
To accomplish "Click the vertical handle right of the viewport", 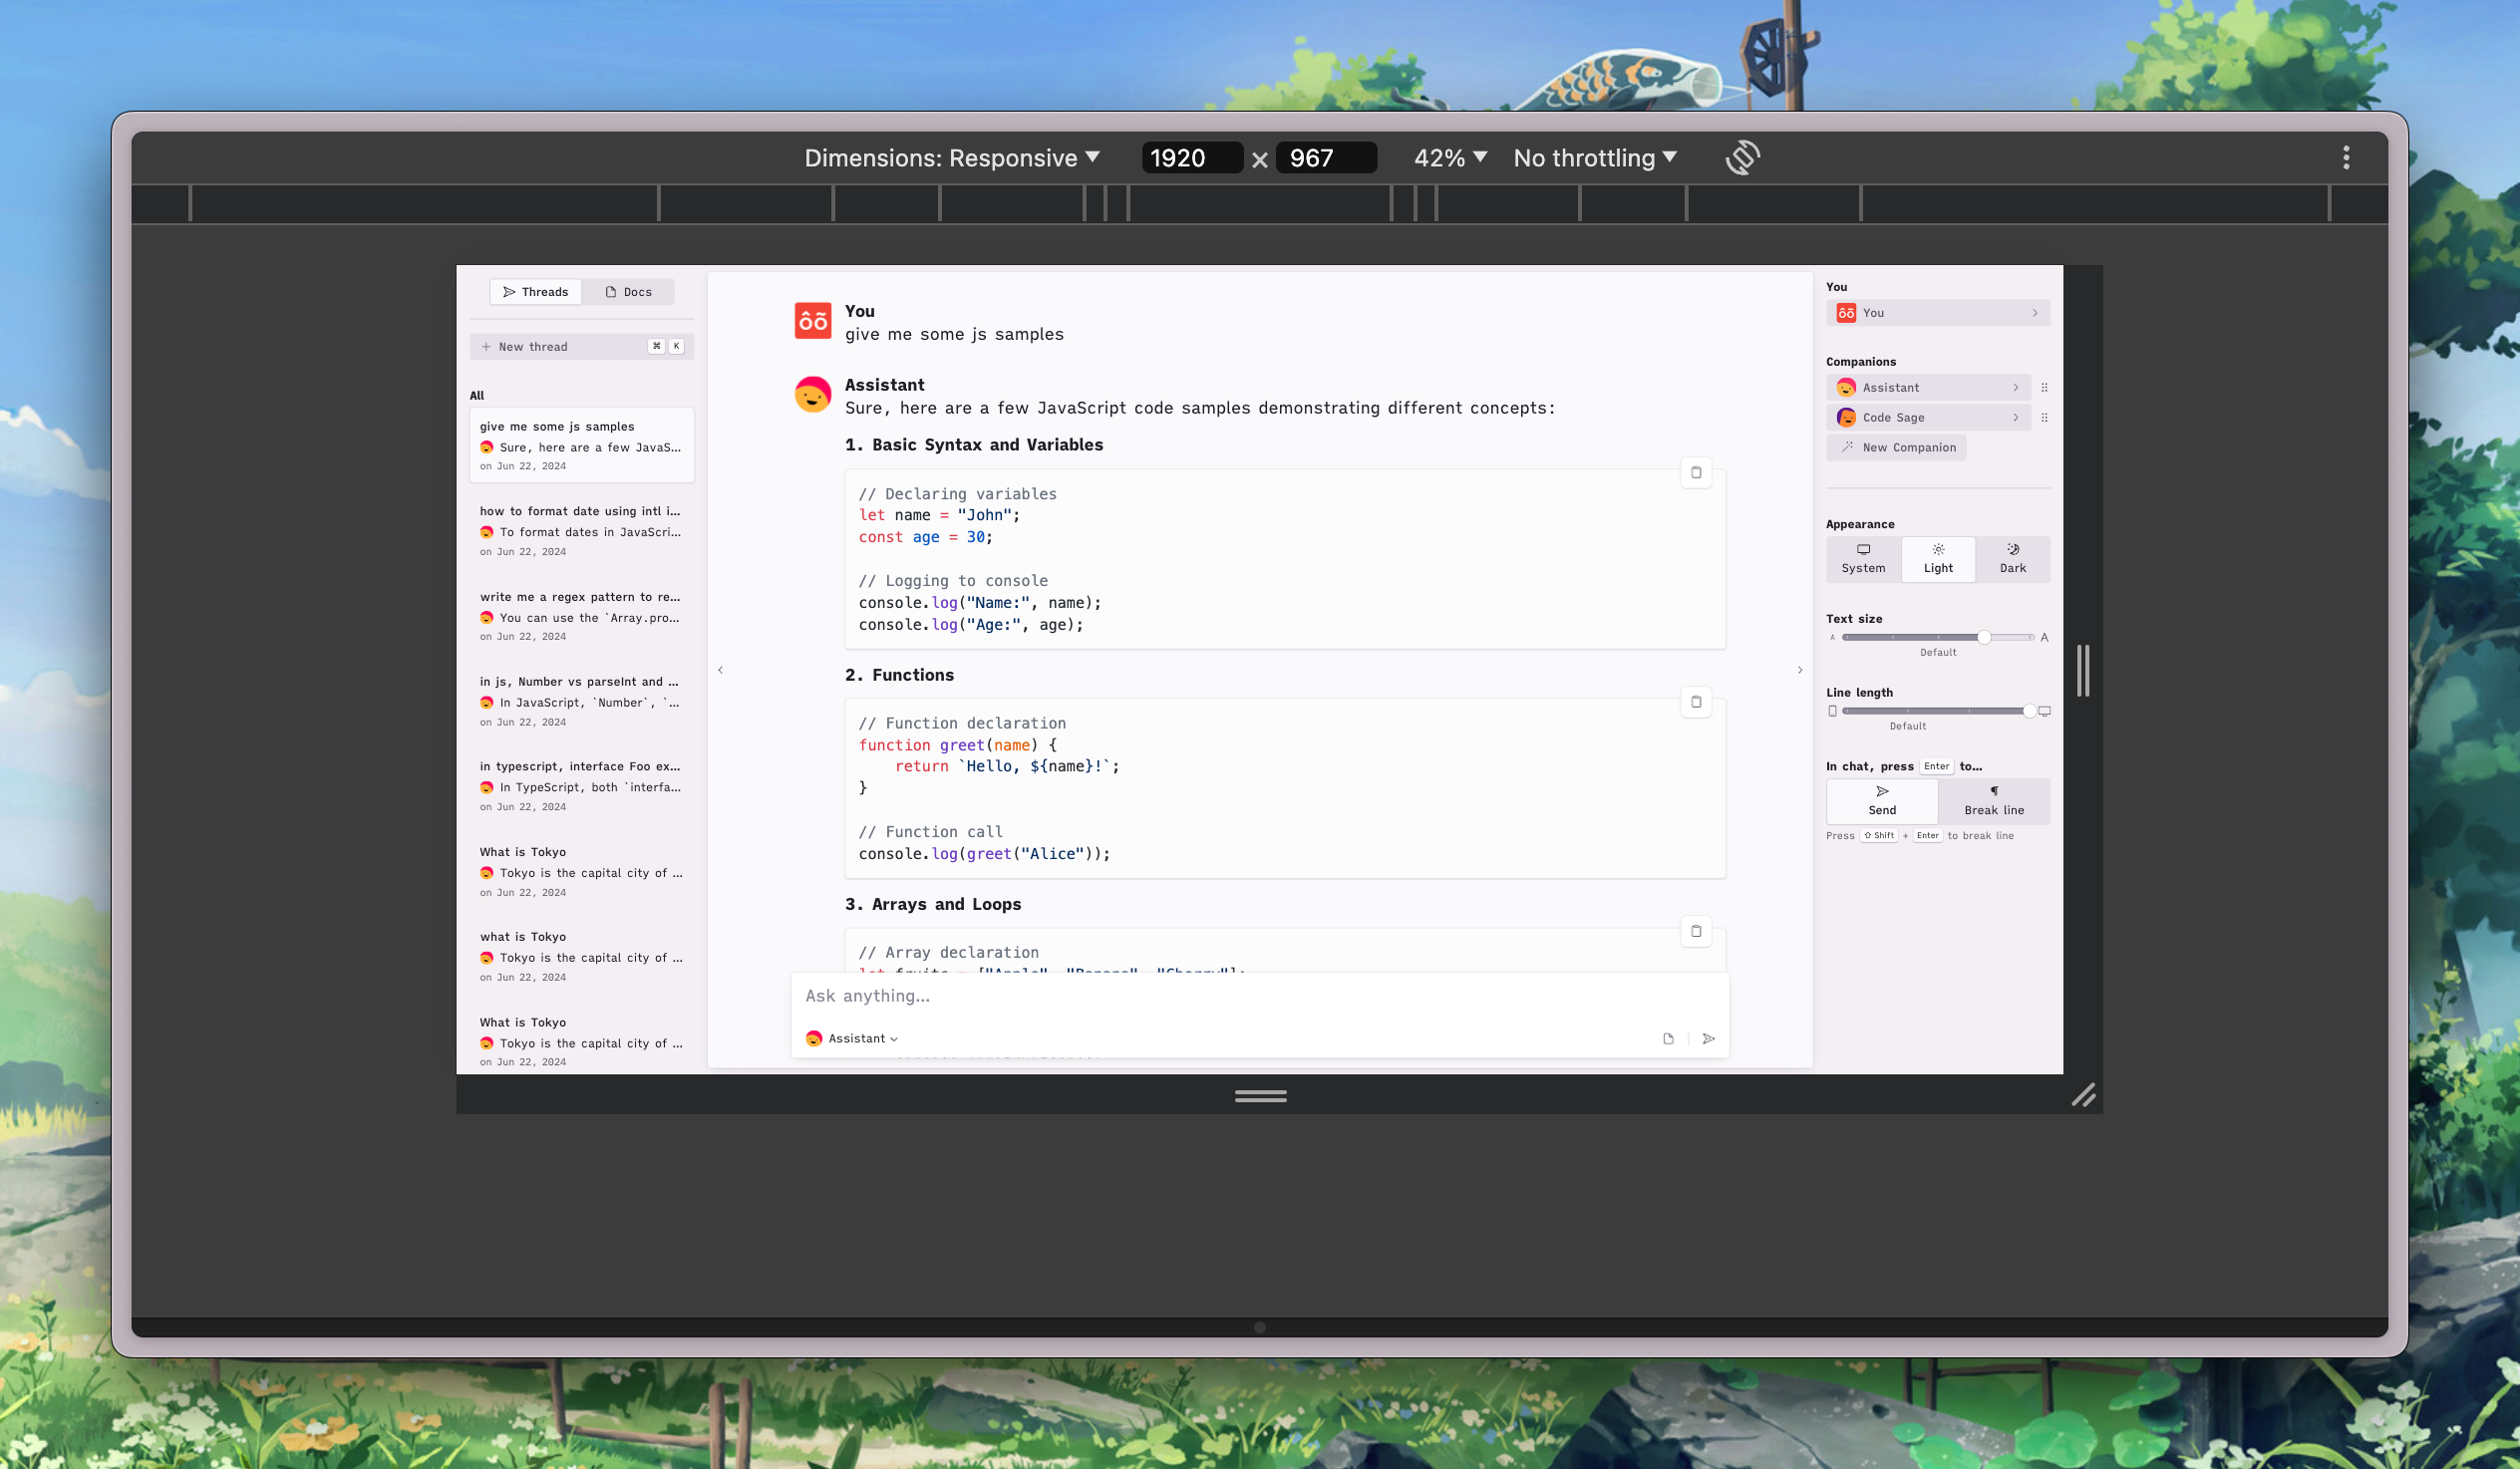I will [2083, 670].
